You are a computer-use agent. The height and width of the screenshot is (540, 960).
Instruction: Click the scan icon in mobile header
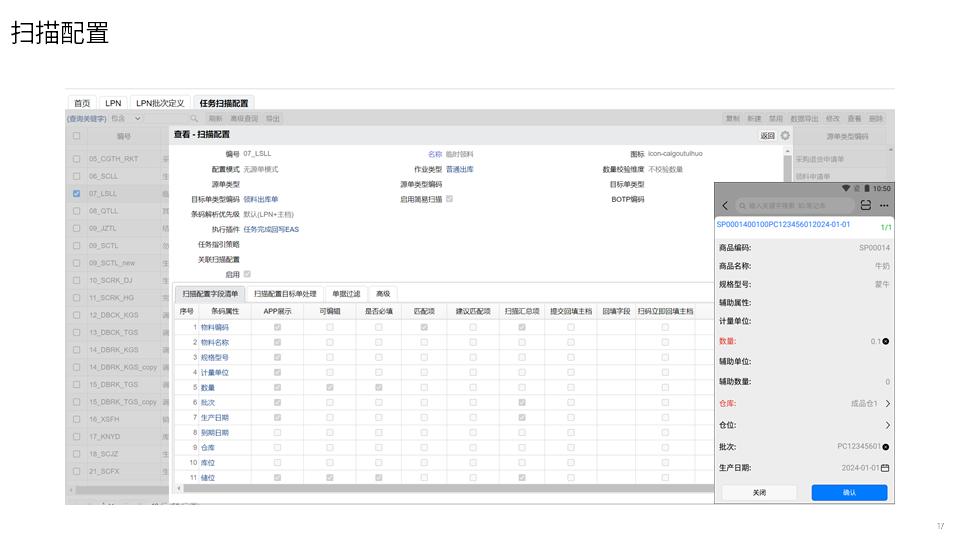pyautogui.click(x=866, y=205)
